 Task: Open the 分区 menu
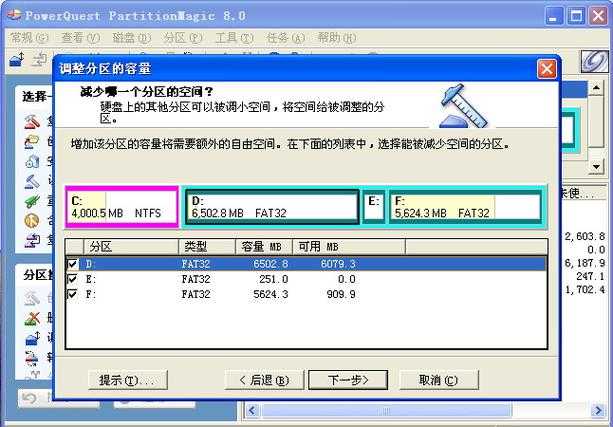point(183,38)
